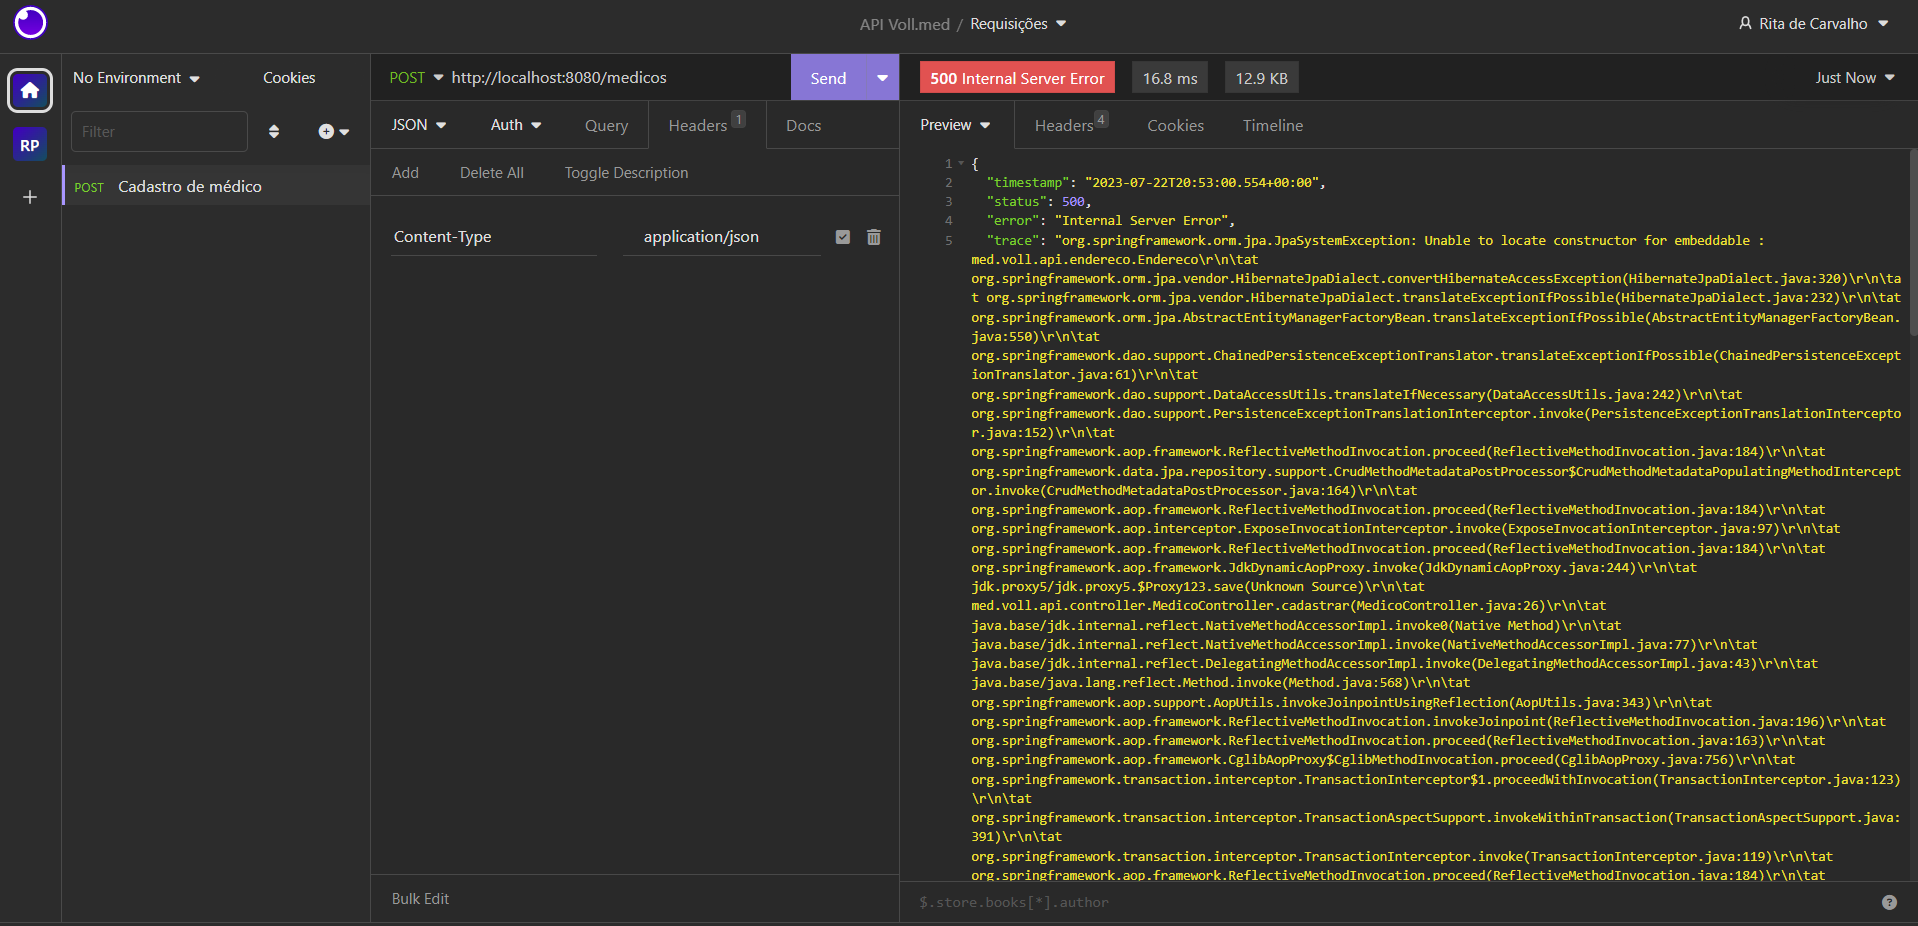Change the POST method dropdown
1918x926 pixels.
[x=416, y=77]
